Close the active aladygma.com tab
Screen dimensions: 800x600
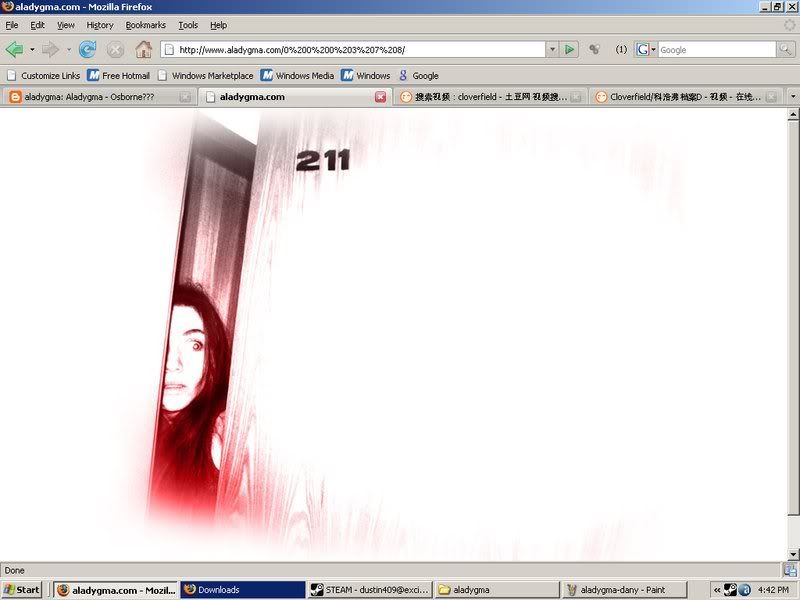coord(380,97)
